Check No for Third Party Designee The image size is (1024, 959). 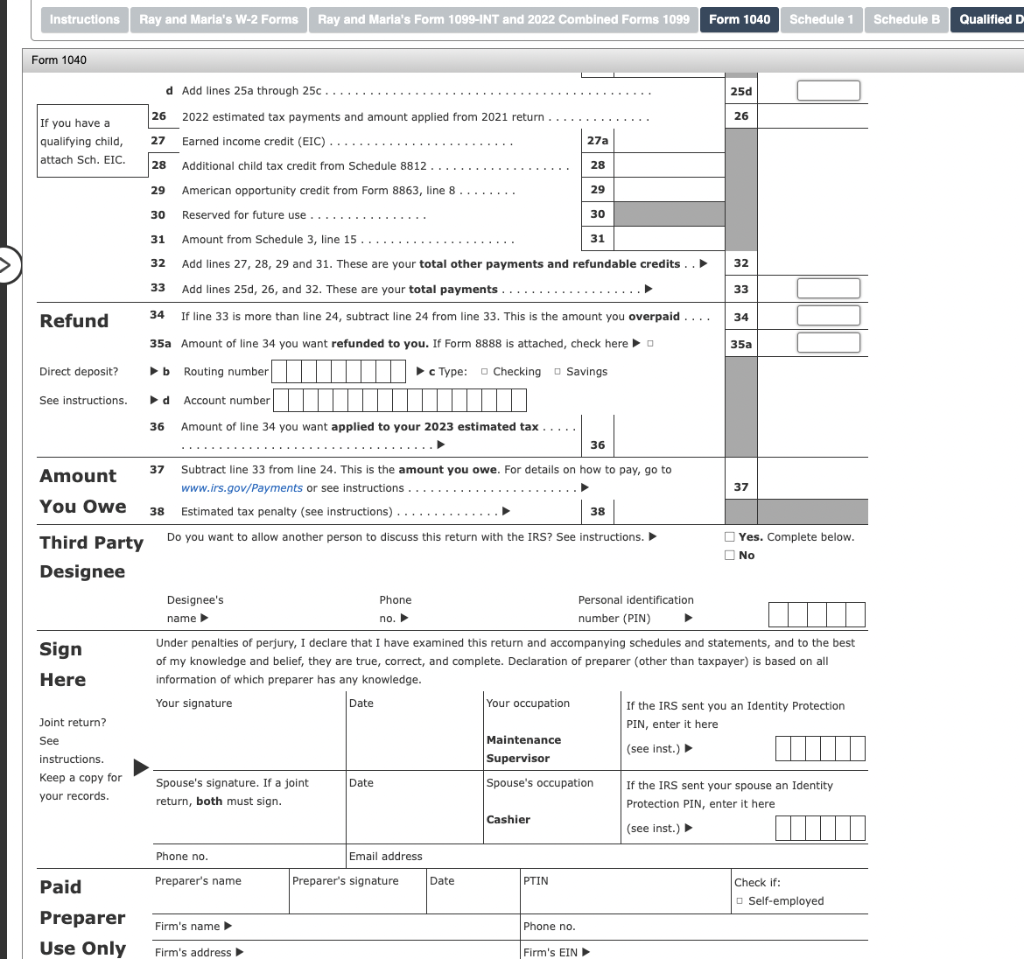coord(730,555)
